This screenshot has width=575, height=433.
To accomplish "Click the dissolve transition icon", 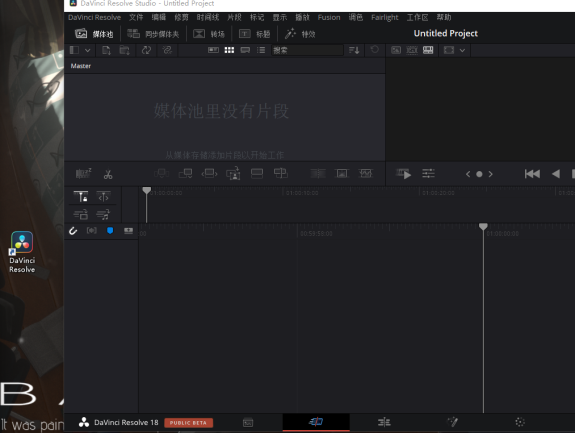I will 342,173.
